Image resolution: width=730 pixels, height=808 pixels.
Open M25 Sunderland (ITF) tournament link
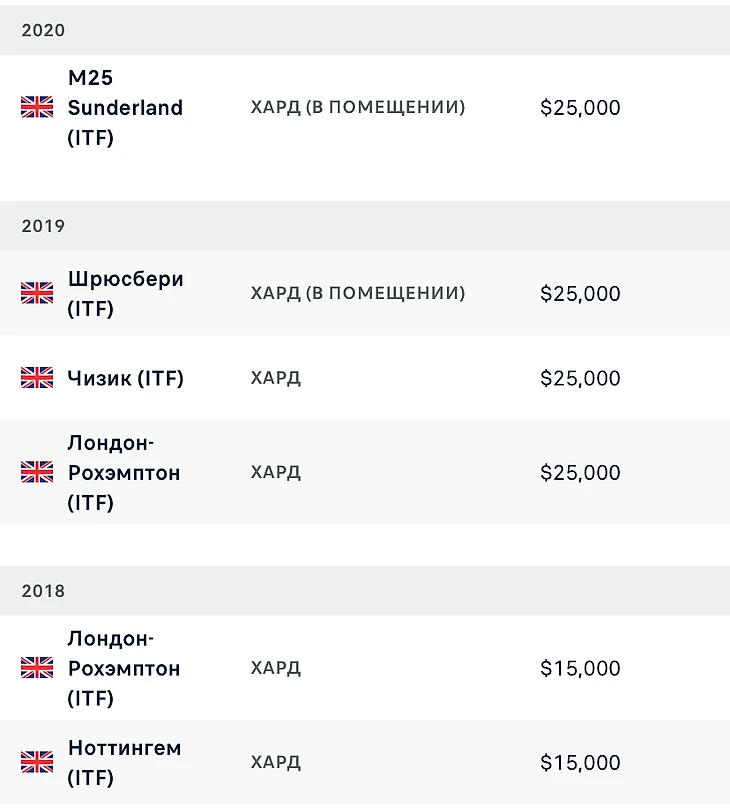click(125, 107)
